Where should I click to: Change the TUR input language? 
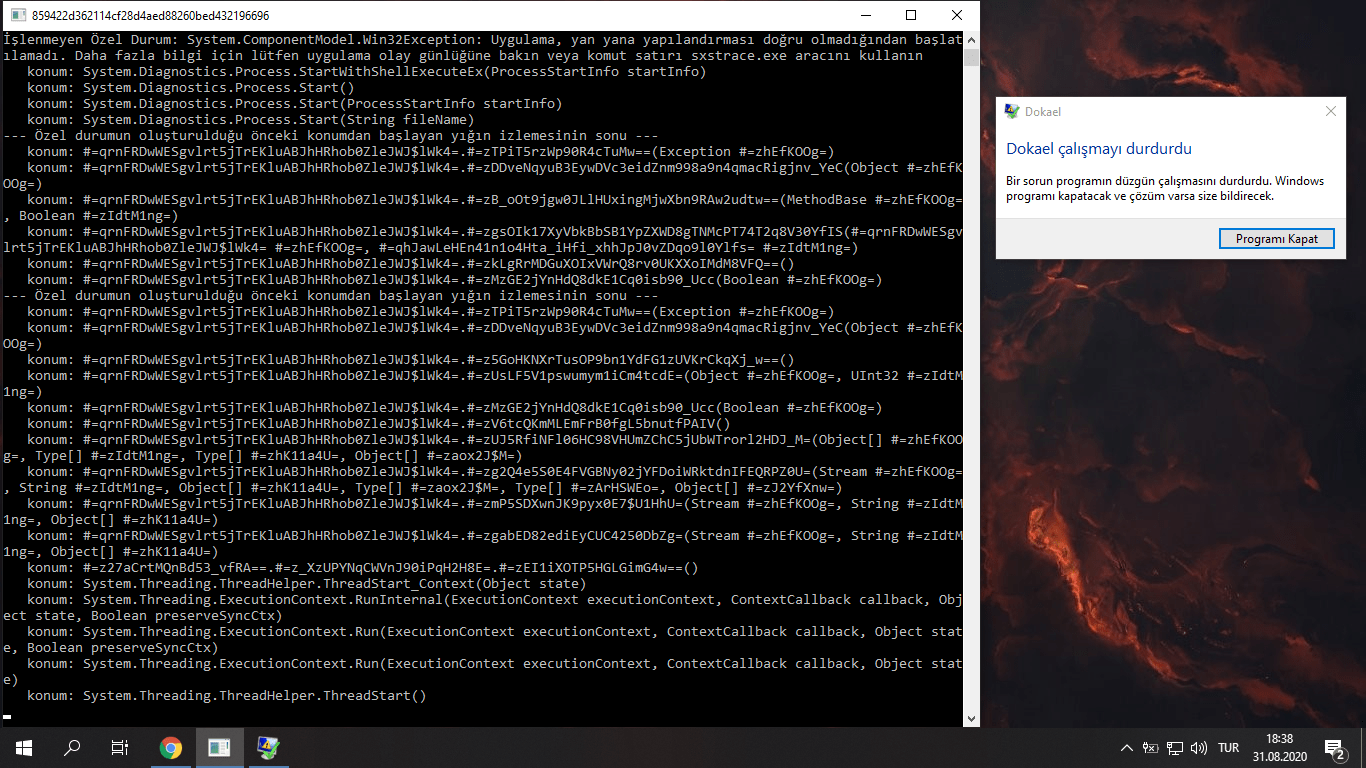click(1228, 748)
